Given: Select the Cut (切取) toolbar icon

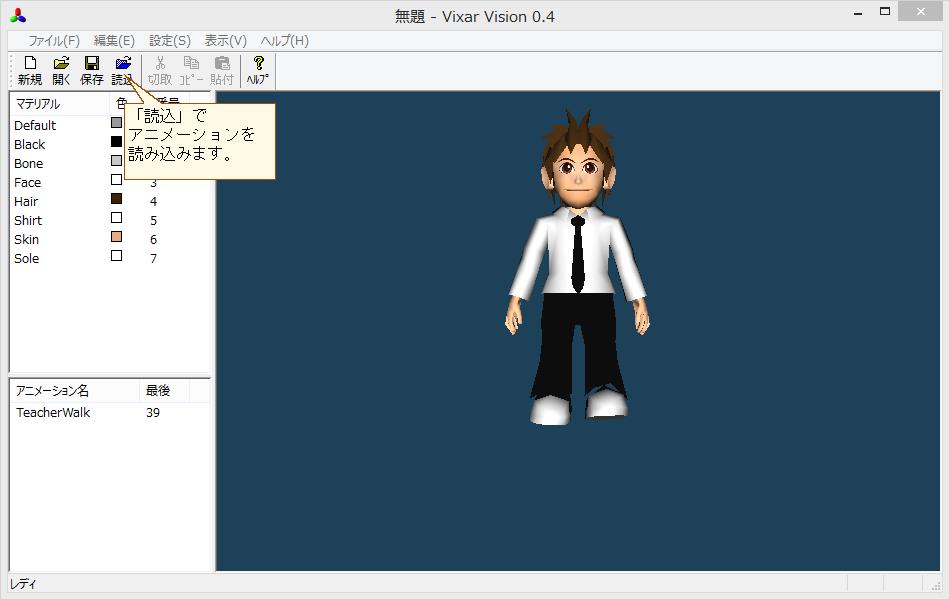Looking at the screenshot, I should [x=159, y=69].
